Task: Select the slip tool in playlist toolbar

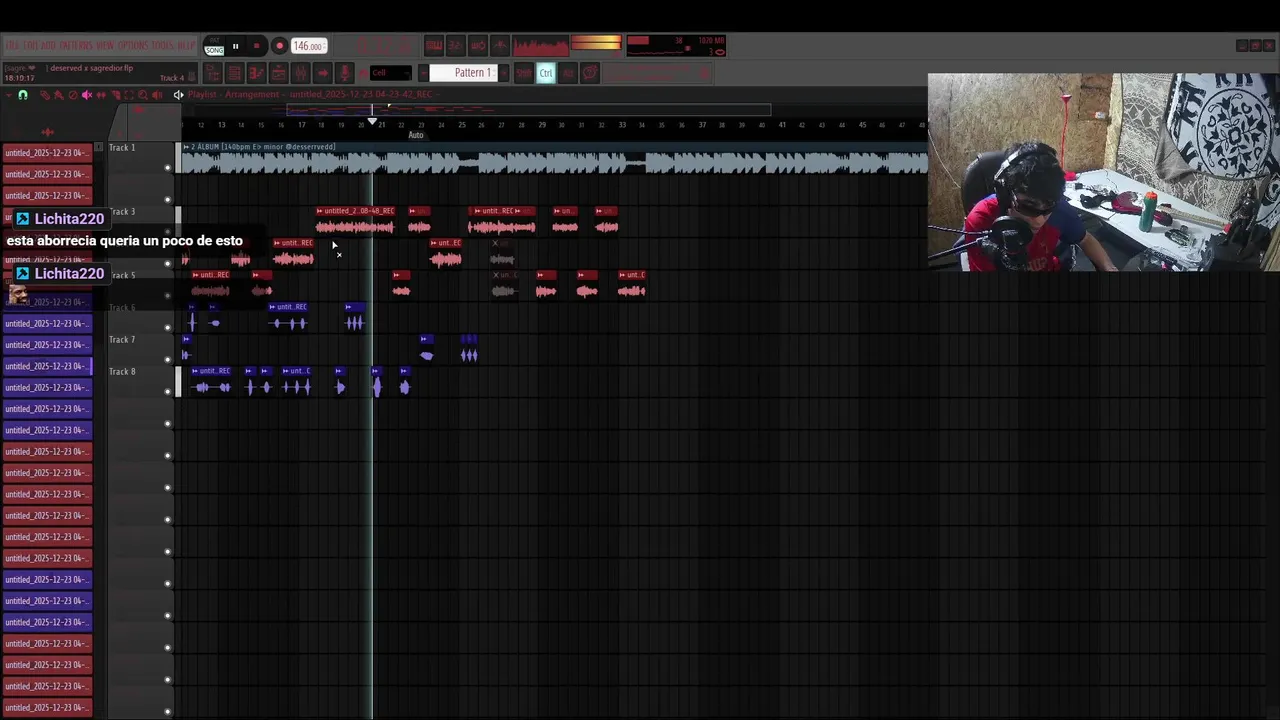Action: pos(101,95)
